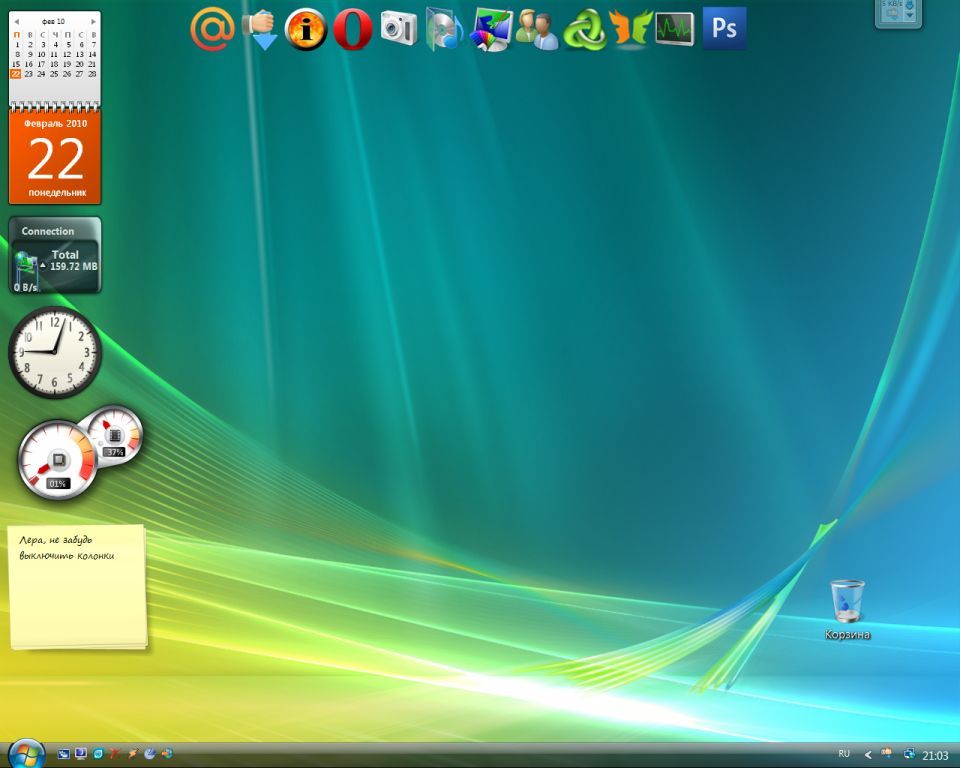
Task: Launch Photoshop from the dock
Action: click(x=724, y=28)
